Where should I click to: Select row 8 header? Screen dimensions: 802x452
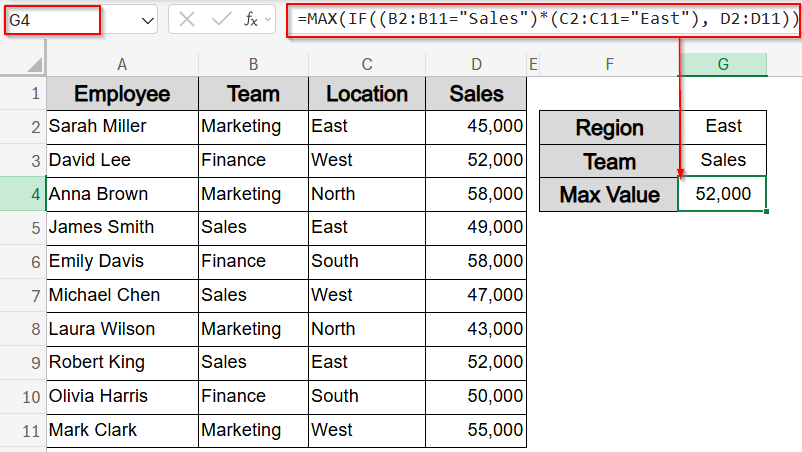pos(23,329)
